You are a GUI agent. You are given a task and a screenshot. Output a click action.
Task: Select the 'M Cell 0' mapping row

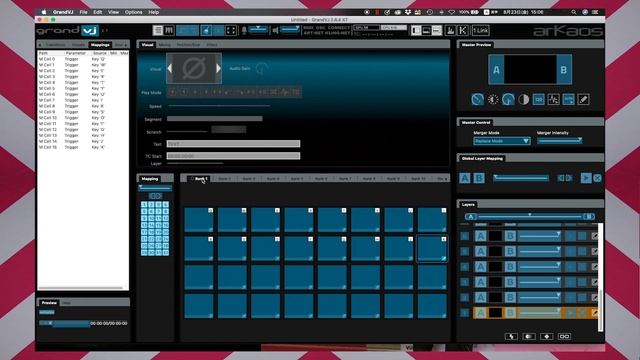[x=83, y=59]
